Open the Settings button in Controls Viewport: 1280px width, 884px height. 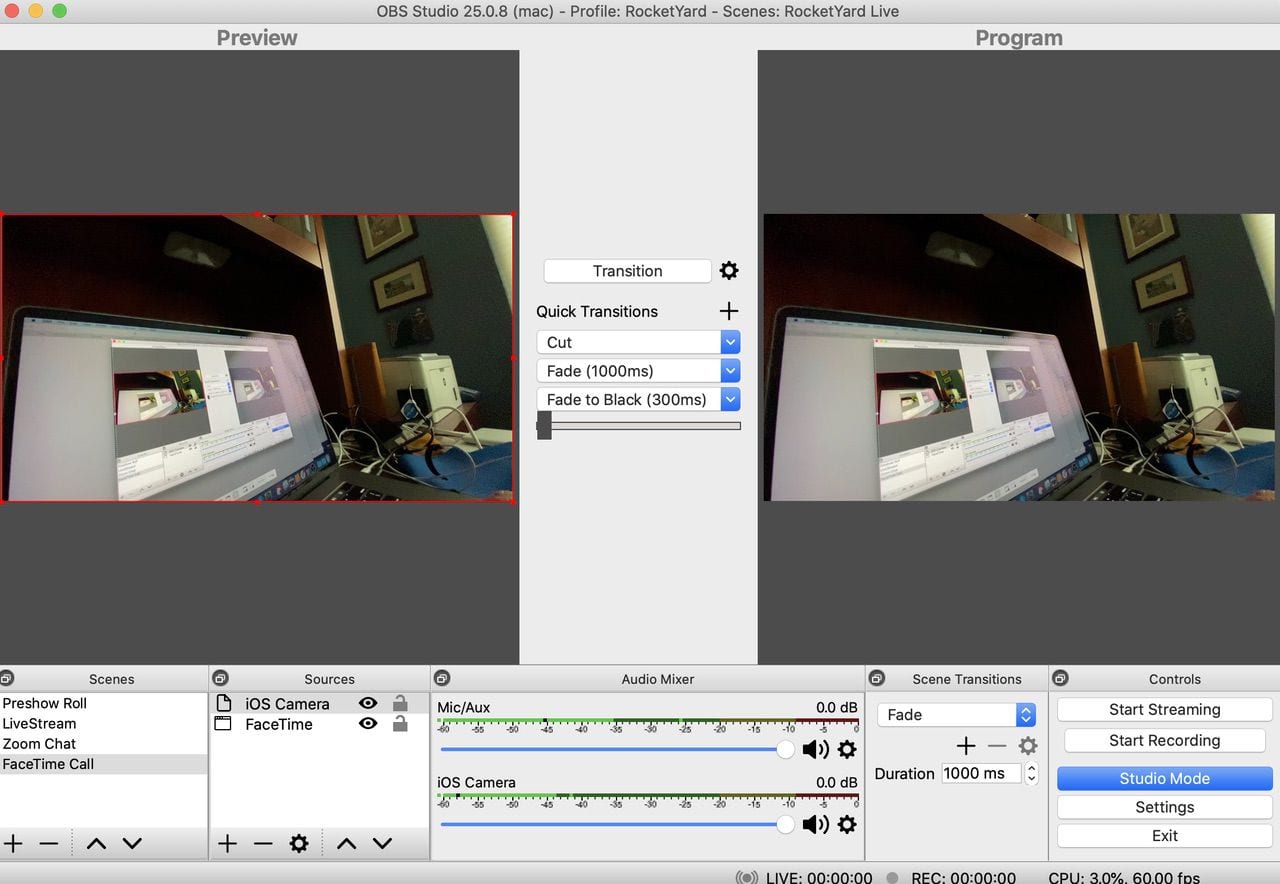[x=1164, y=807]
